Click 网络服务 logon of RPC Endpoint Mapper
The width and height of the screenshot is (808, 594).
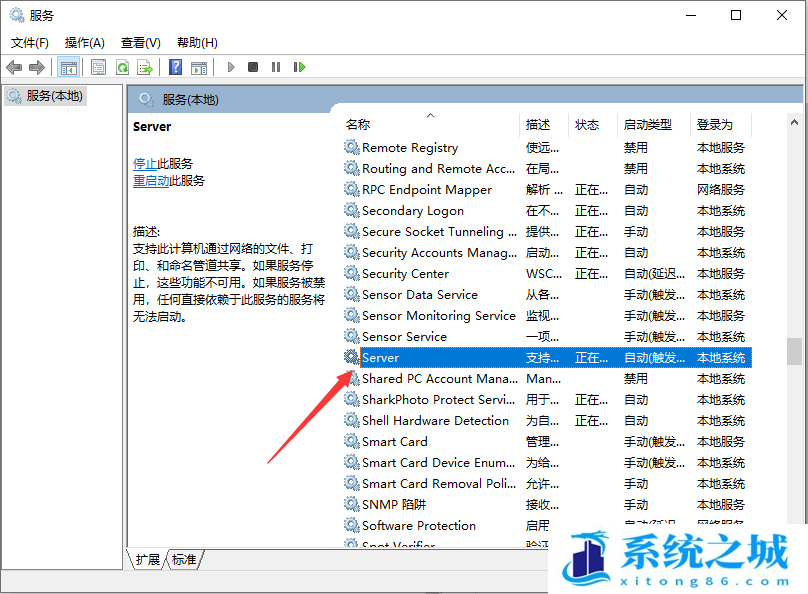pos(720,189)
